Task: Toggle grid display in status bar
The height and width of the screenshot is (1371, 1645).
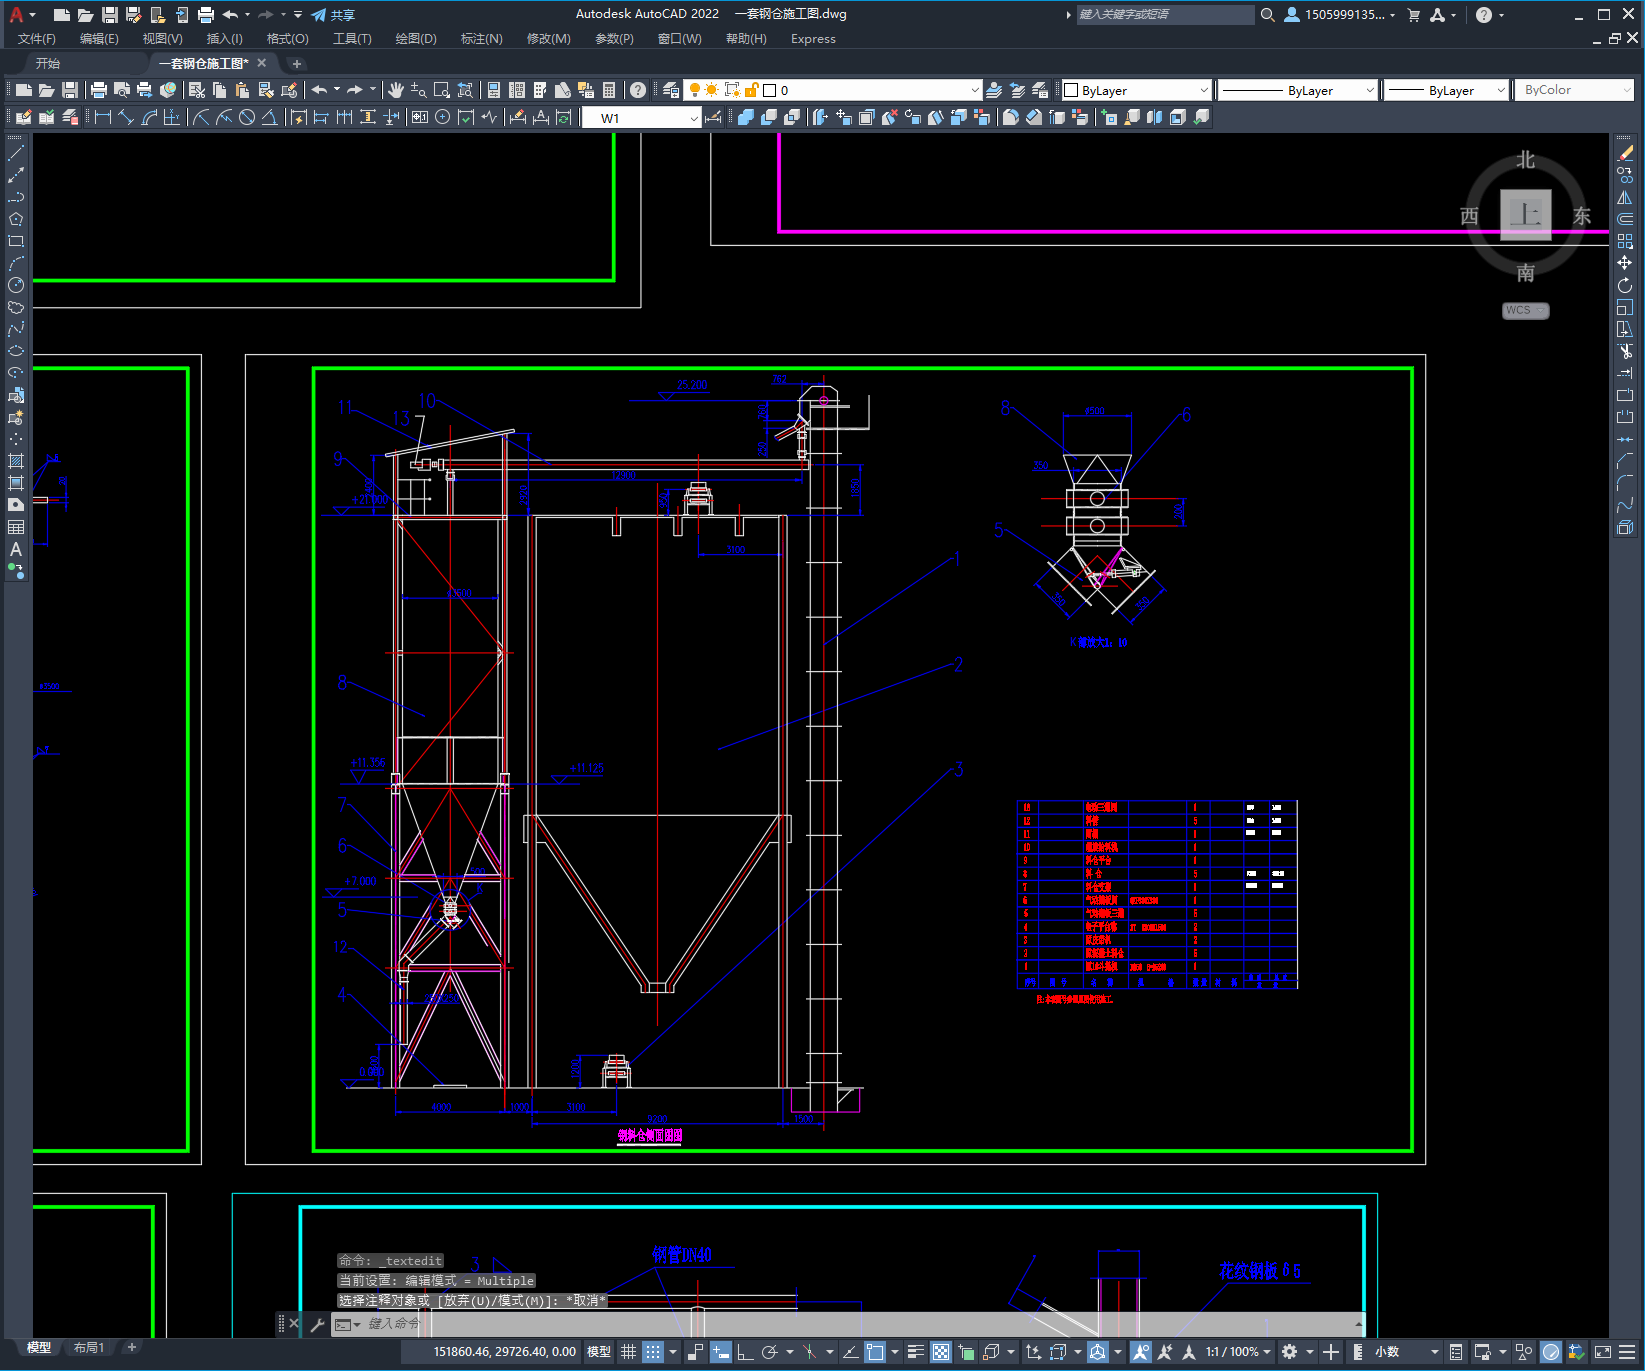Action: tap(628, 1352)
